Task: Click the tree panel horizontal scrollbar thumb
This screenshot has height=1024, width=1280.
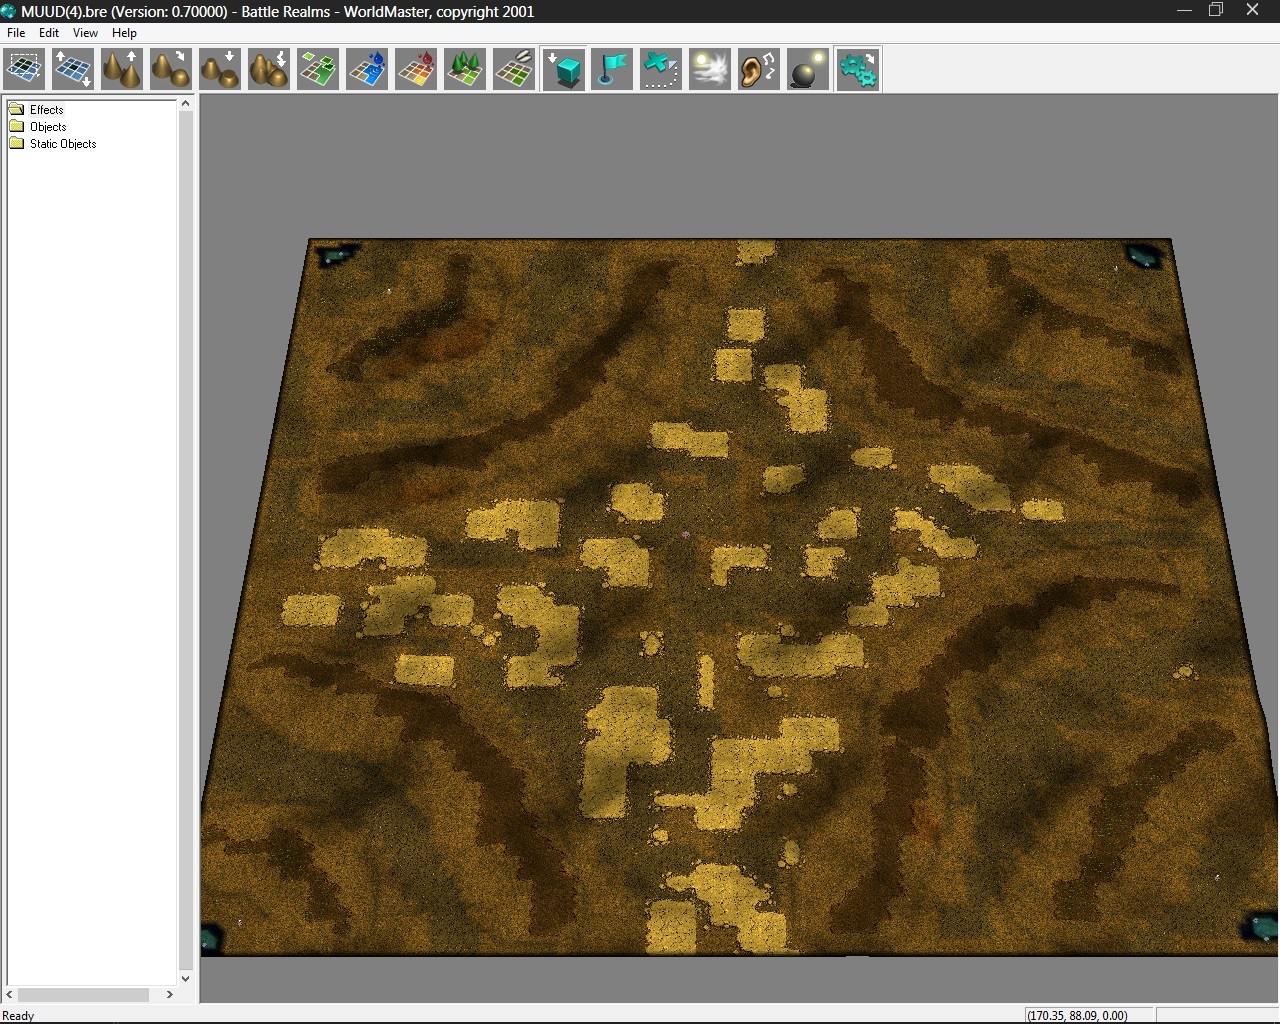Action: click(84, 995)
